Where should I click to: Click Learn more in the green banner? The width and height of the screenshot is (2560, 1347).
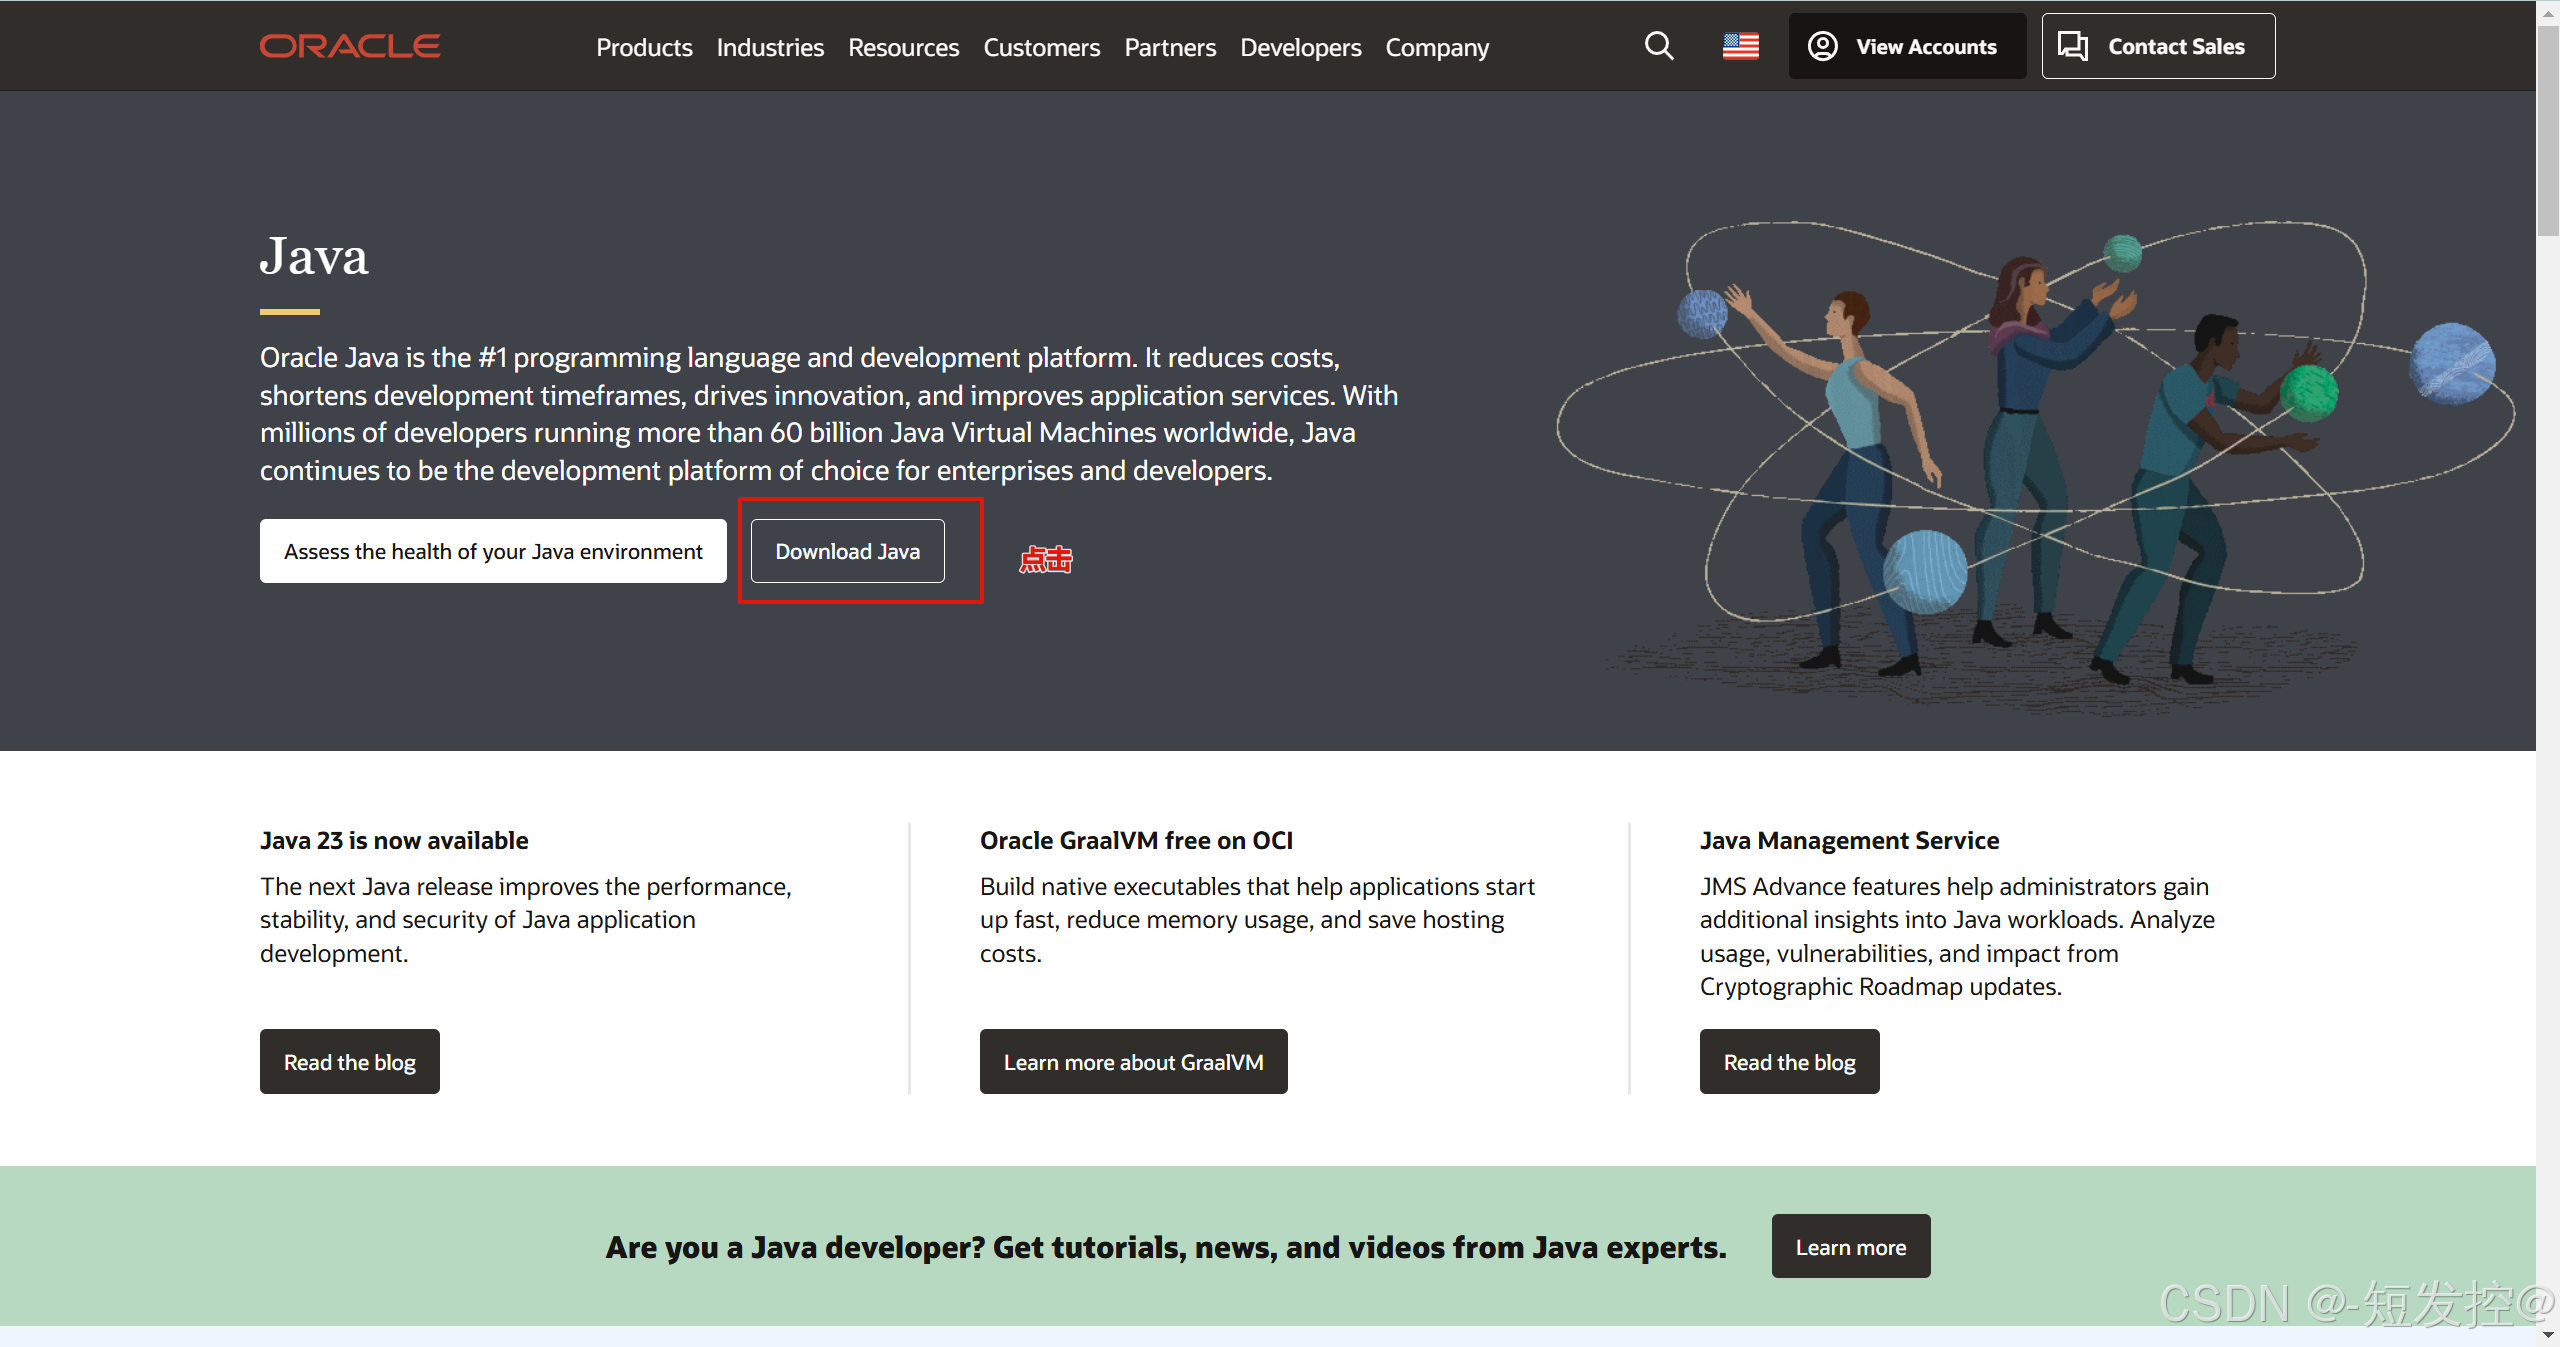[1851, 1247]
